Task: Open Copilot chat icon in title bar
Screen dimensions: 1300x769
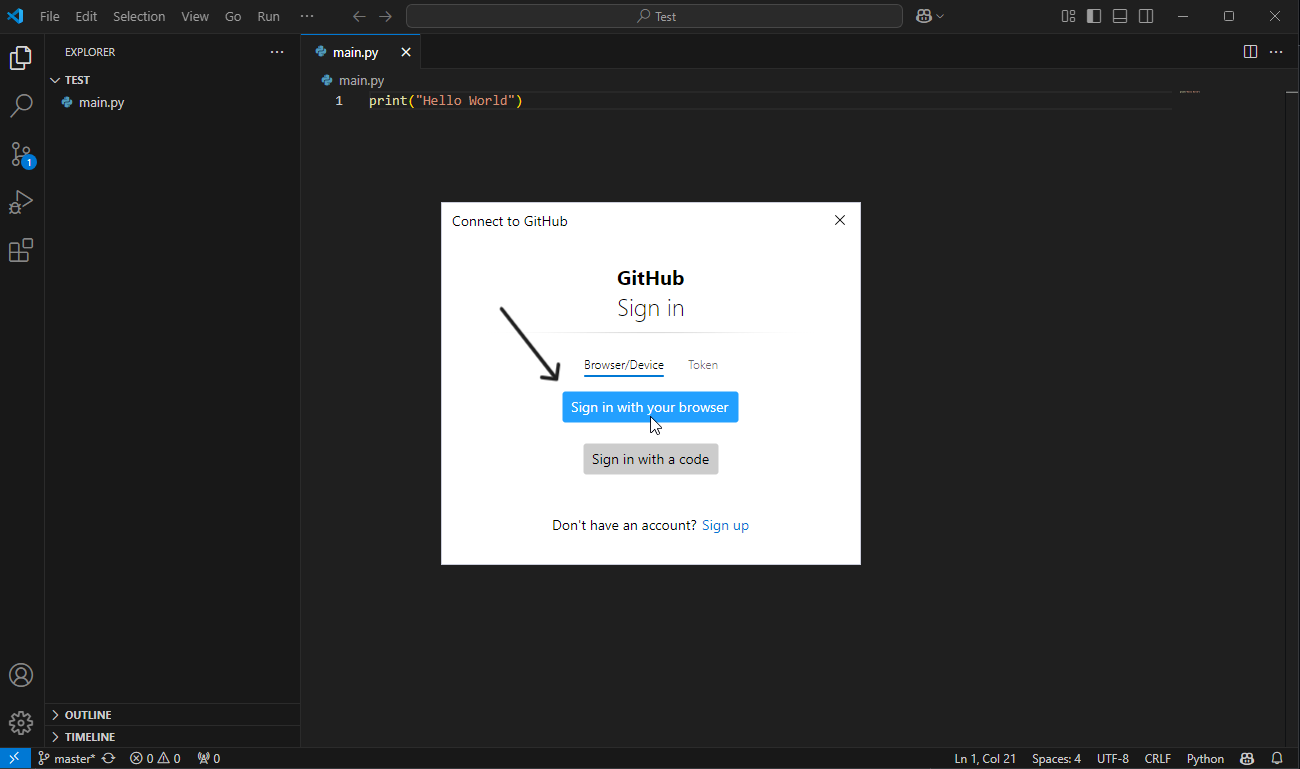Action: [x=924, y=16]
